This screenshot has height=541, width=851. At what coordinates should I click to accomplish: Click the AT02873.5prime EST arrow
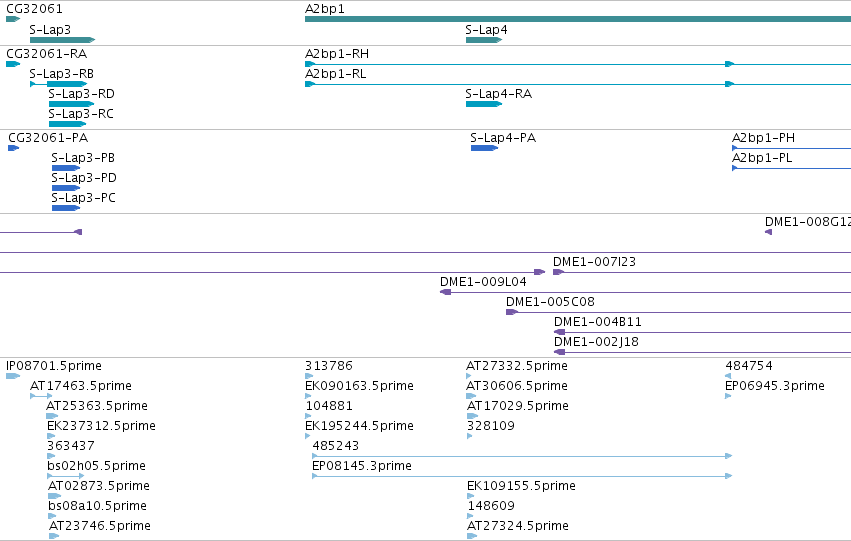tap(55, 496)
